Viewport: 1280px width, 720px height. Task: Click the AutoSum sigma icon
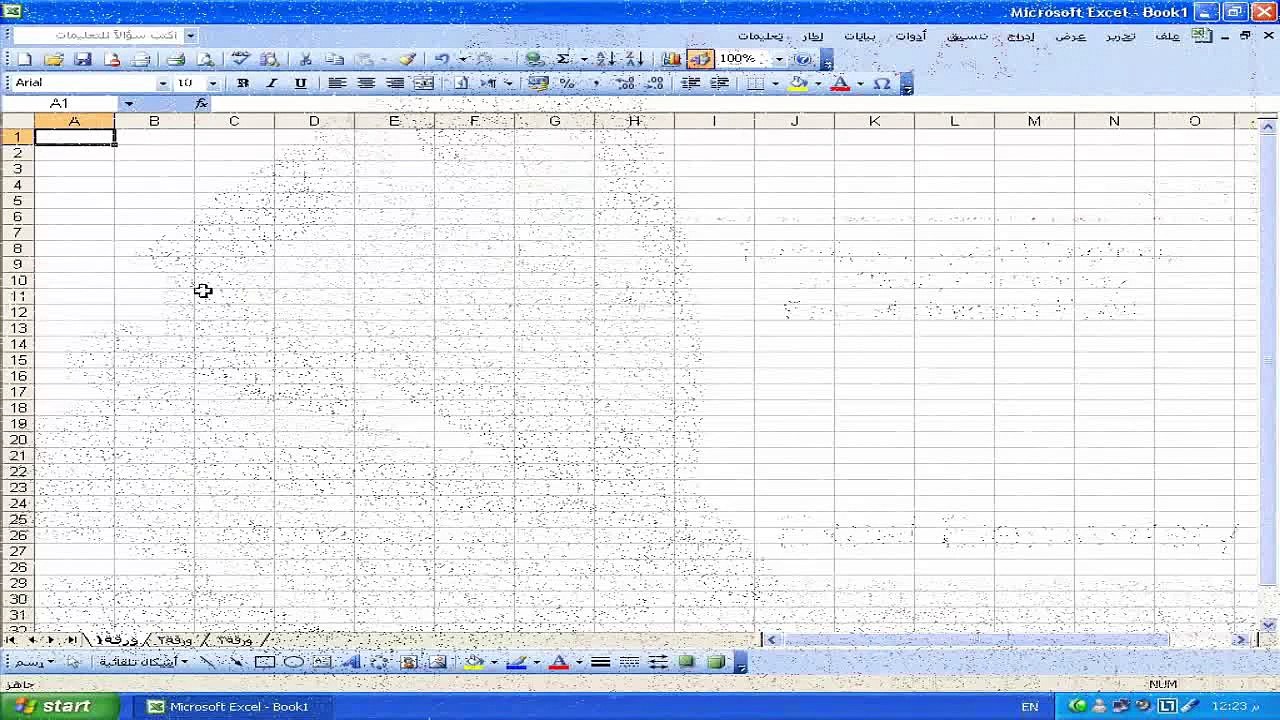(563, 60)
